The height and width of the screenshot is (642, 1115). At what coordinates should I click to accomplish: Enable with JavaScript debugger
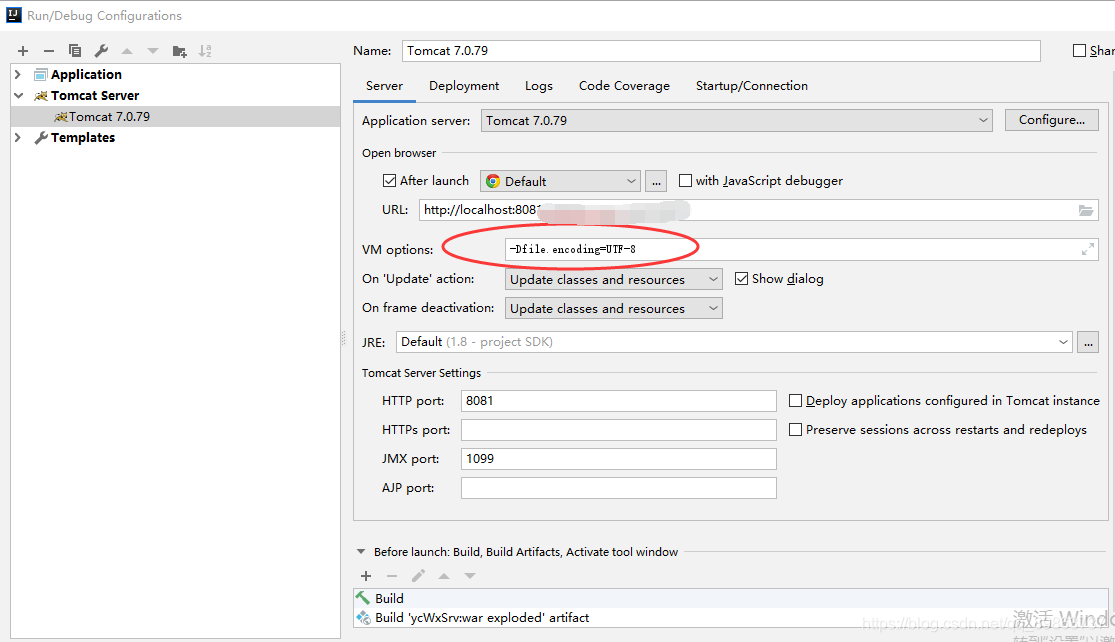(685, 181)
